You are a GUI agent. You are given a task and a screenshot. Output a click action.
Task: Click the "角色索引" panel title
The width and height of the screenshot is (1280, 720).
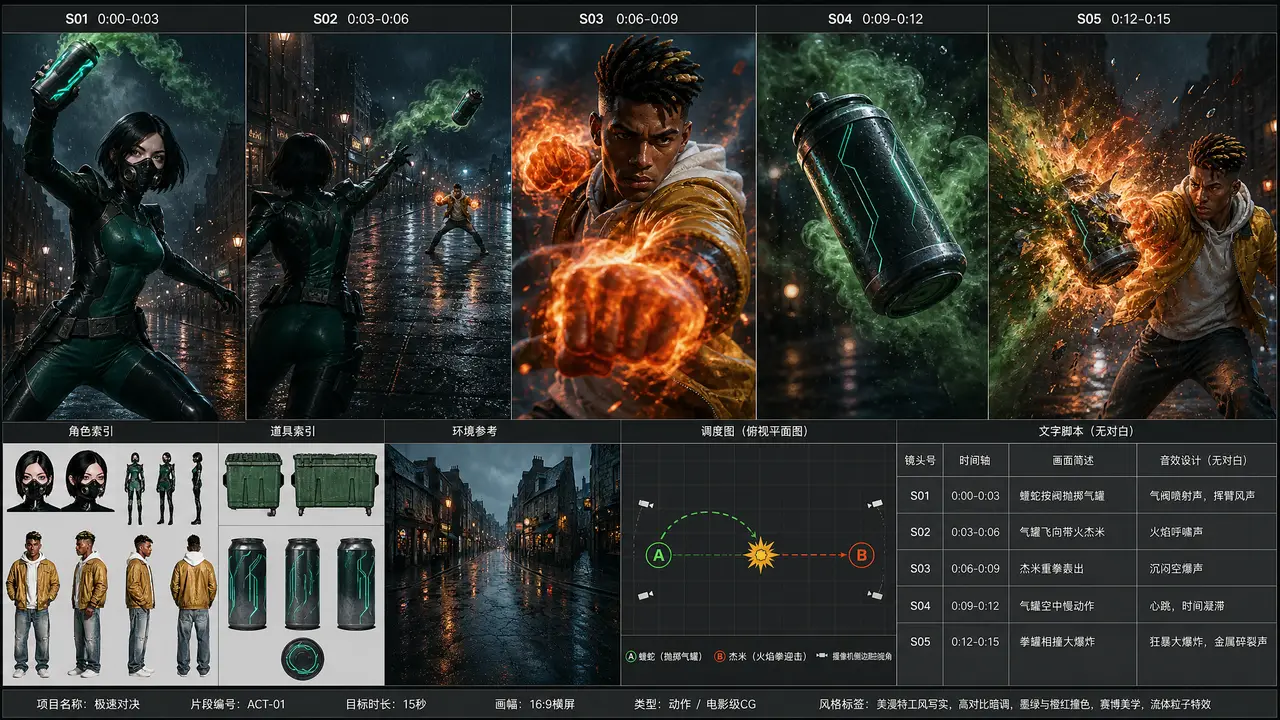click(x=91, y=431)
